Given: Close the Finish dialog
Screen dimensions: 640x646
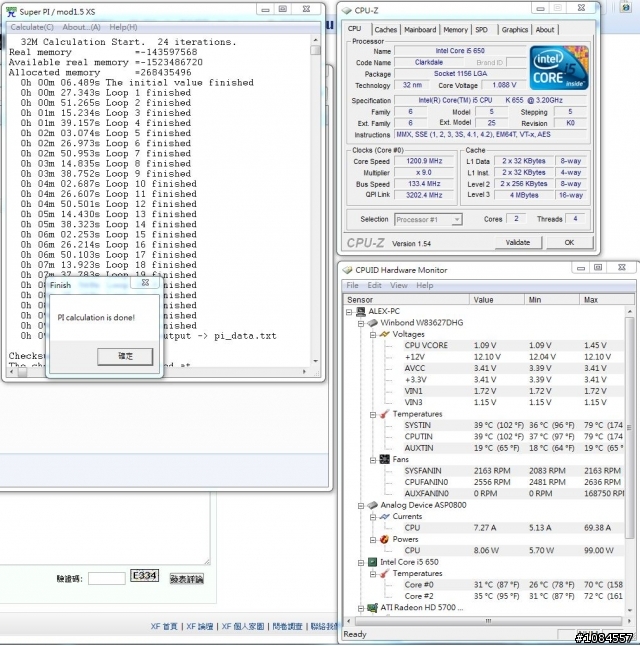Looking at the screenshot, I should click(x=145, y=283).
